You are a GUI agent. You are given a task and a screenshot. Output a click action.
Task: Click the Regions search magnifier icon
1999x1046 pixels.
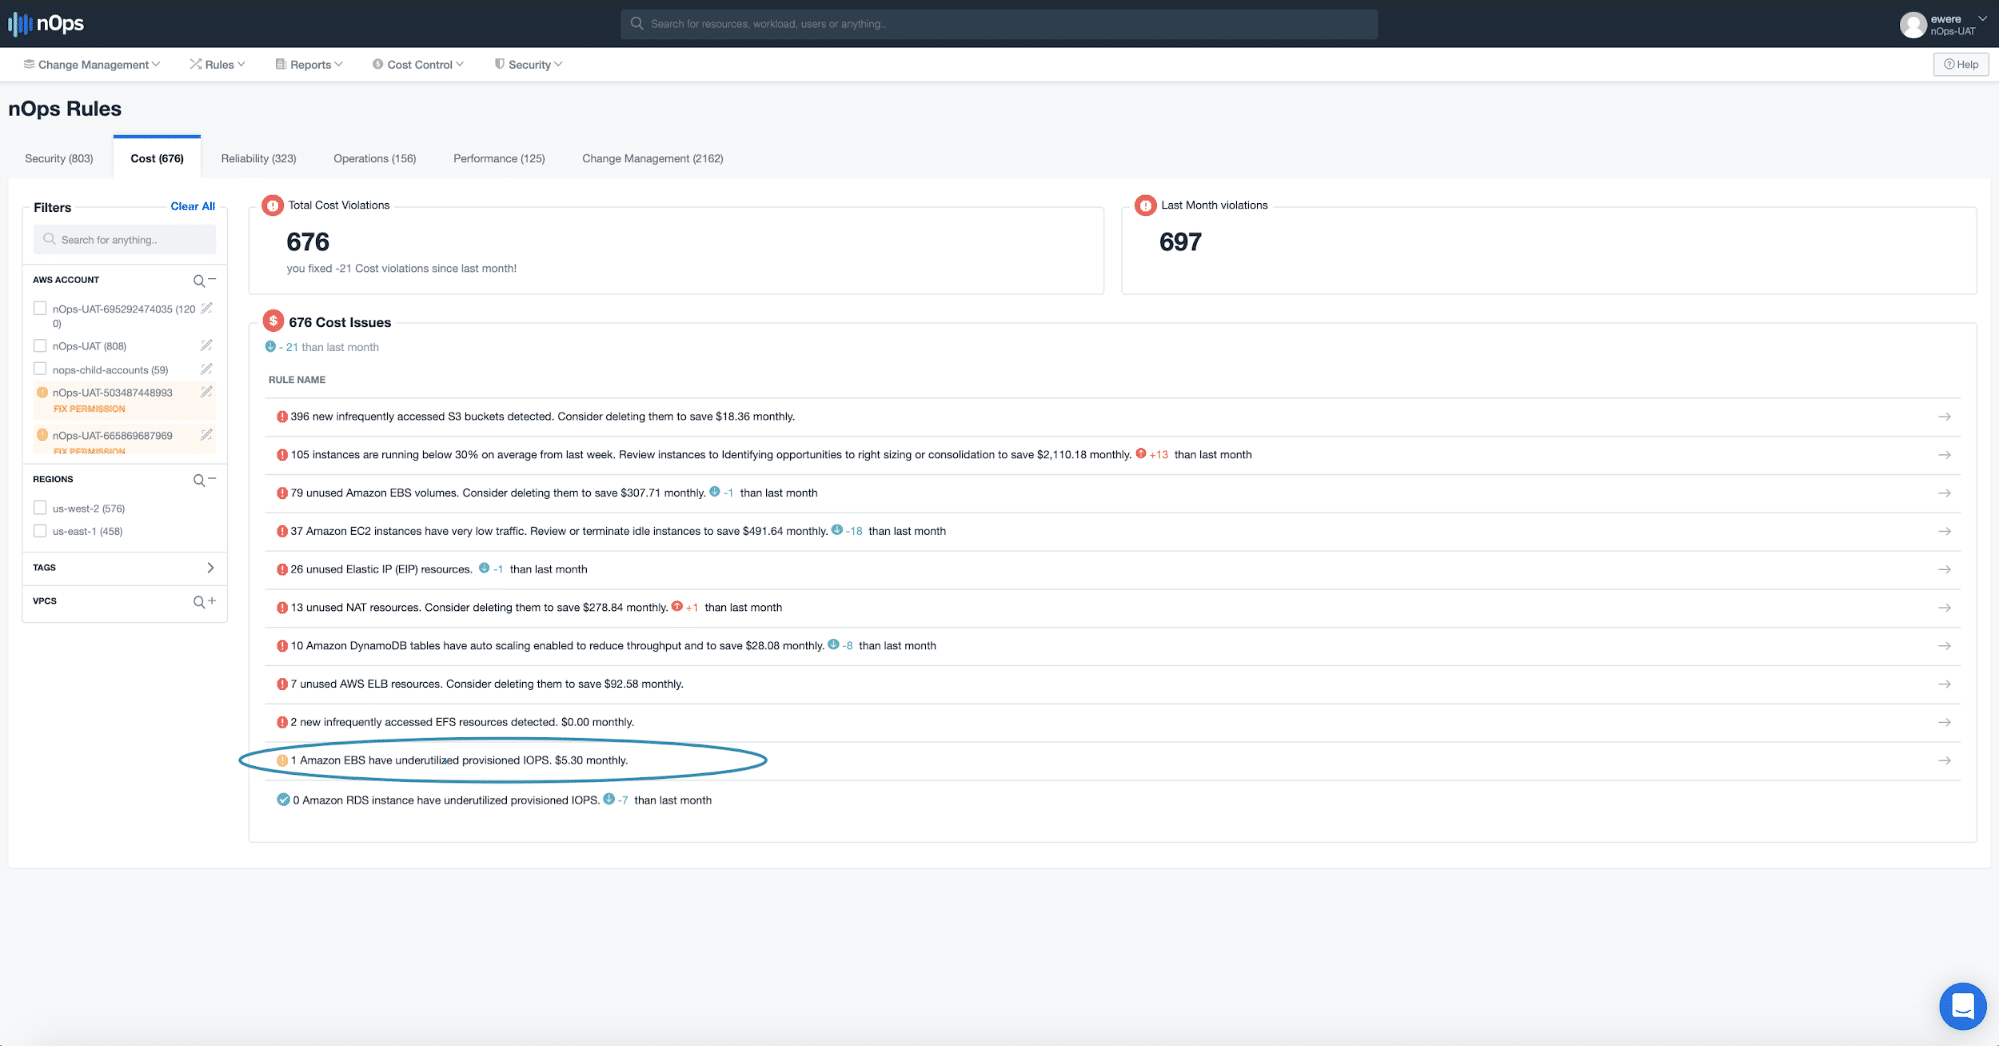pyautogui.click(x=199, y=481)
